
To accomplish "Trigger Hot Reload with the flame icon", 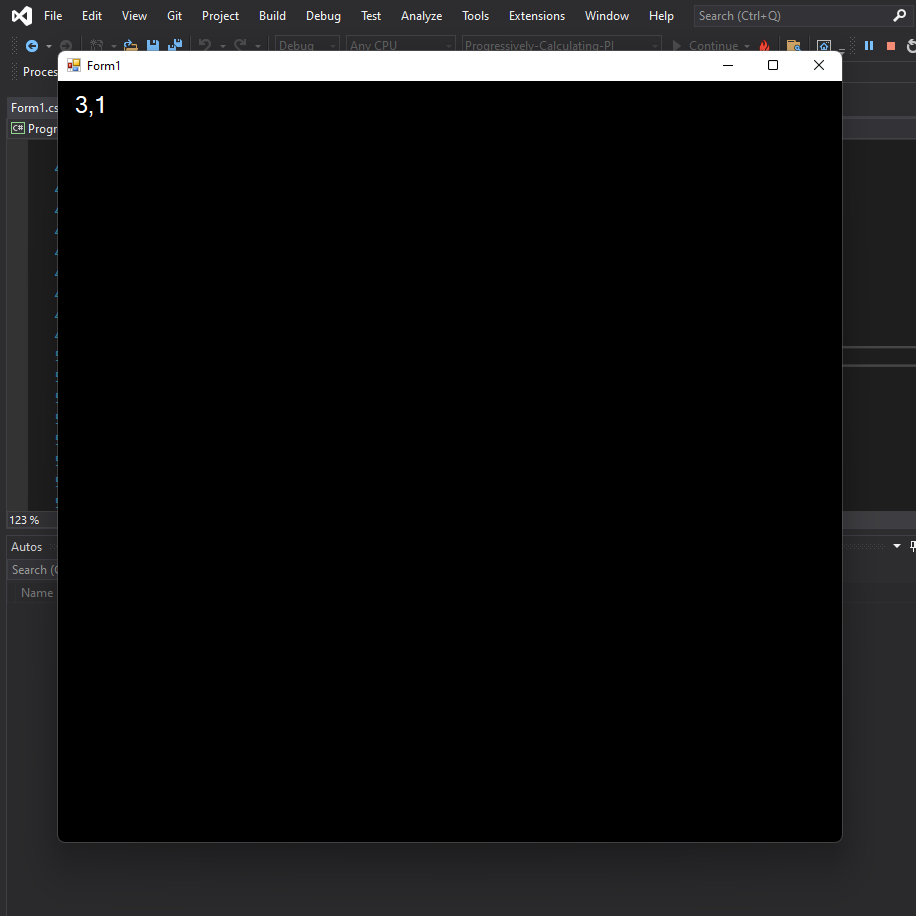I will 765,45.
